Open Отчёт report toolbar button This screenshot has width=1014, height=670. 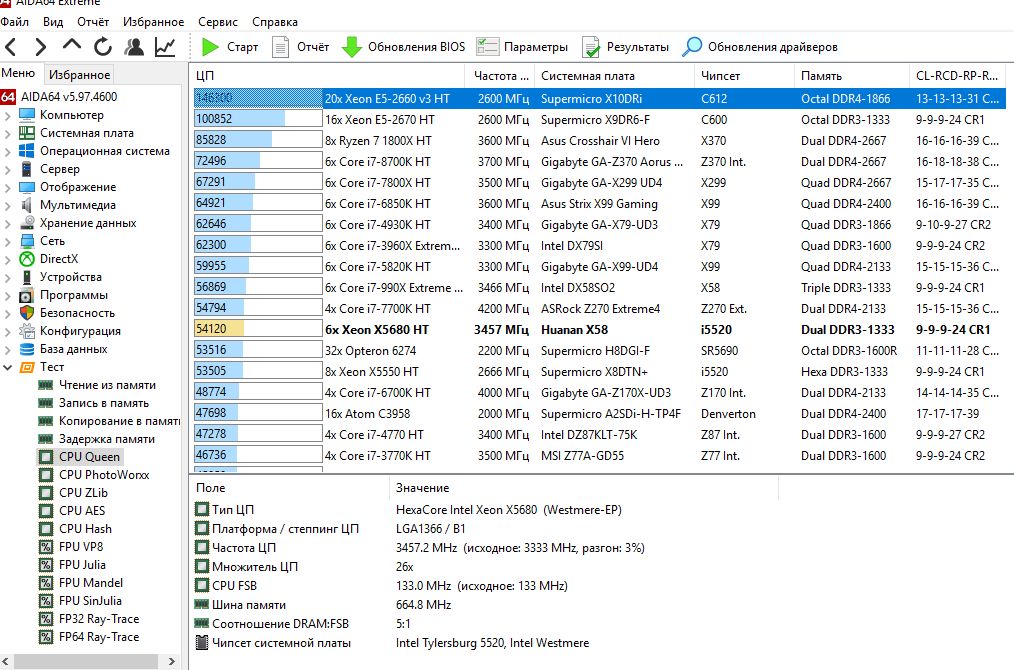(301, 47)
